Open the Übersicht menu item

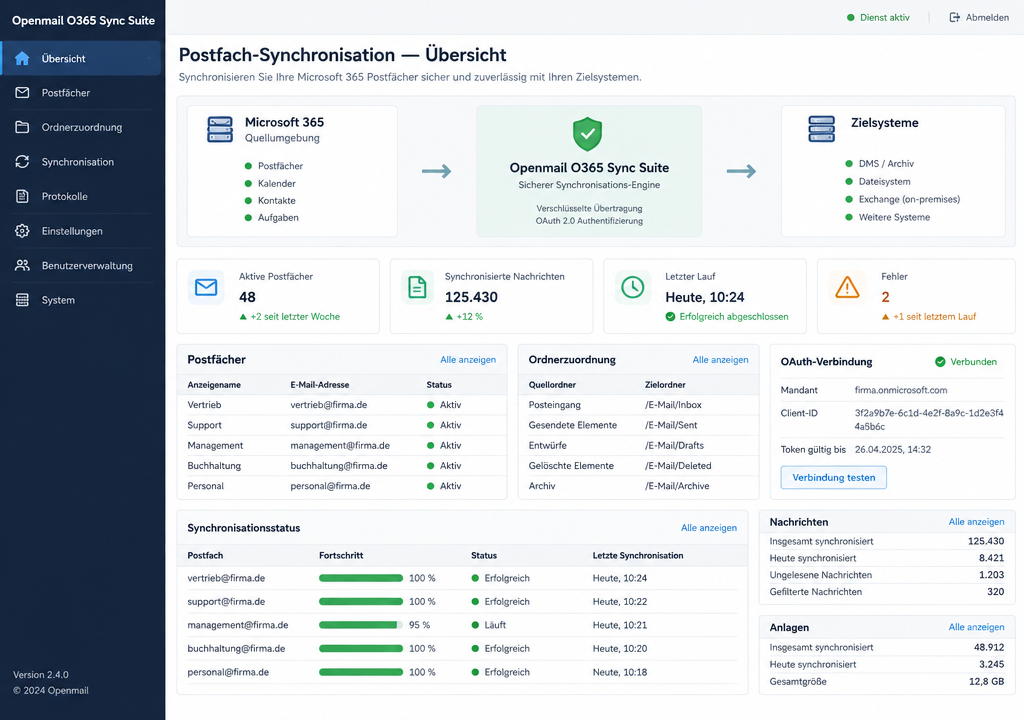point(81,58)
